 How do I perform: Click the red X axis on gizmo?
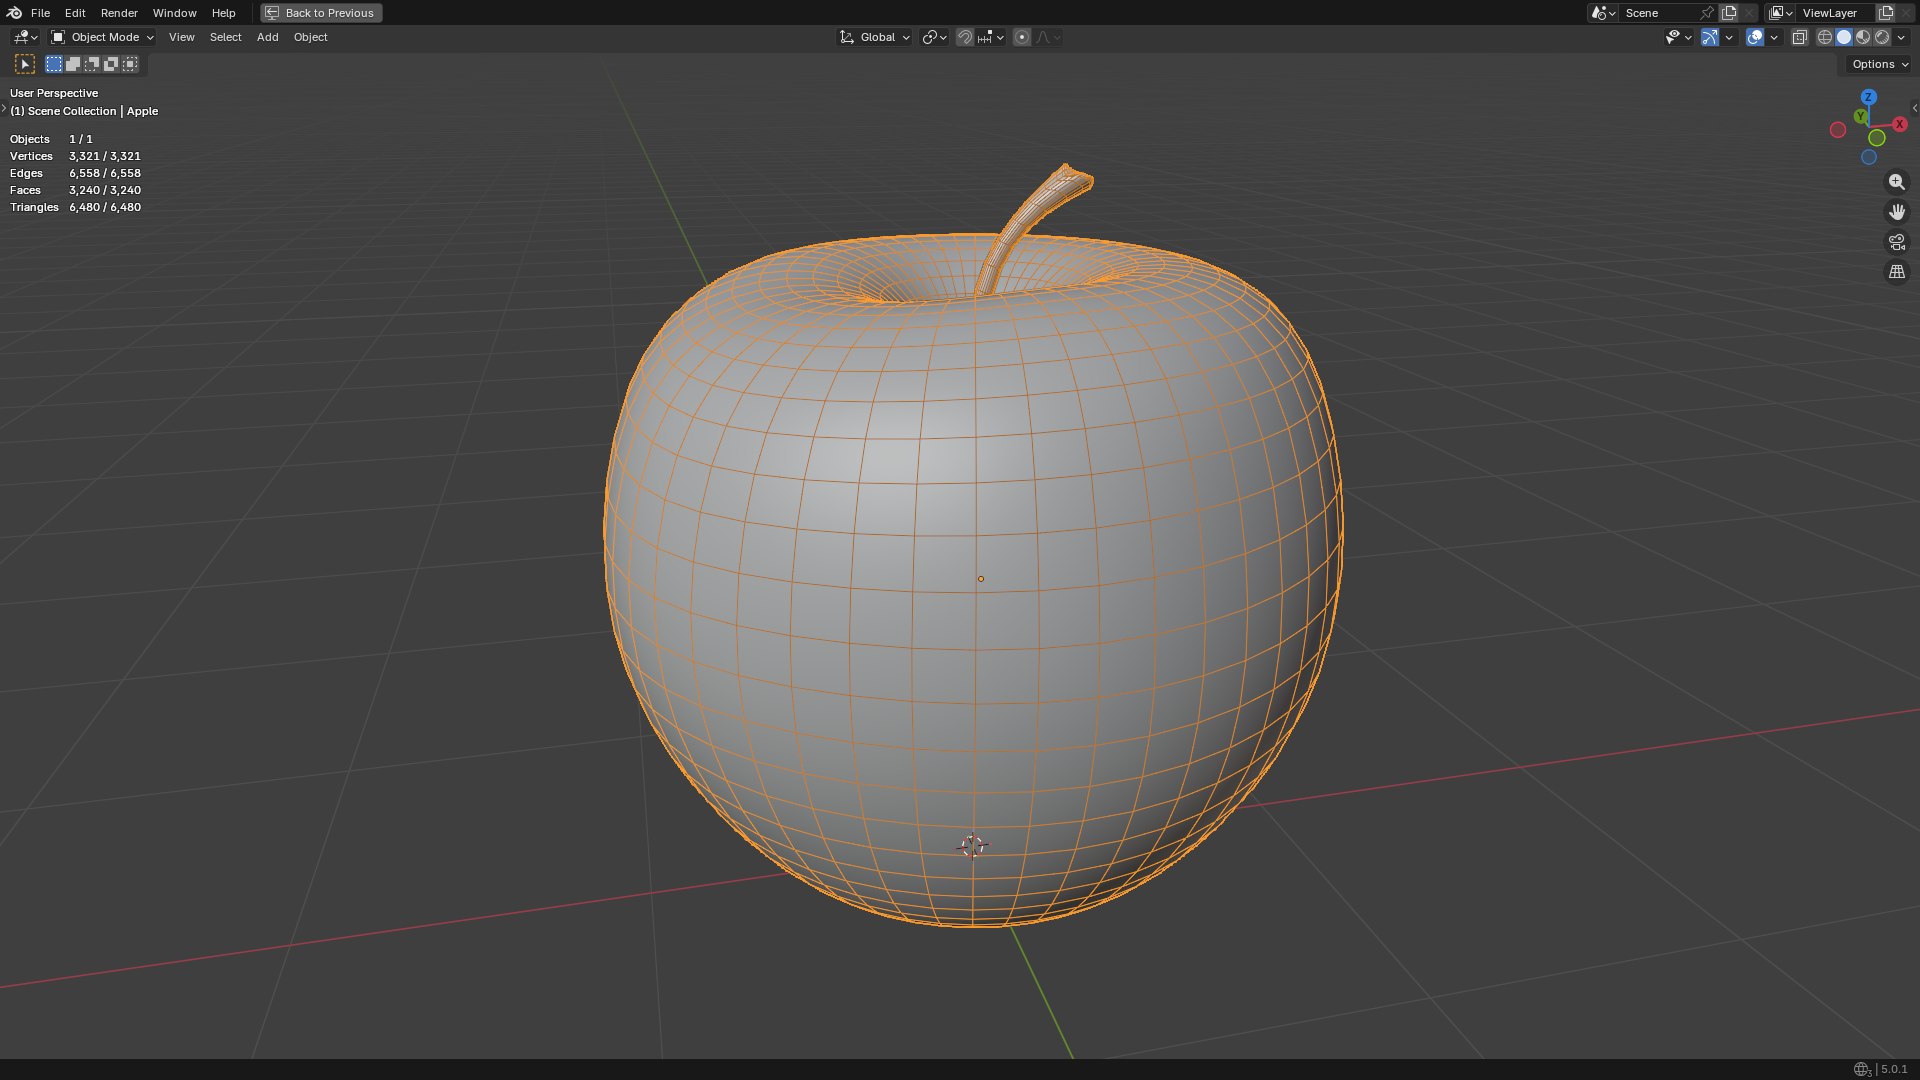tap(1899, 124)
